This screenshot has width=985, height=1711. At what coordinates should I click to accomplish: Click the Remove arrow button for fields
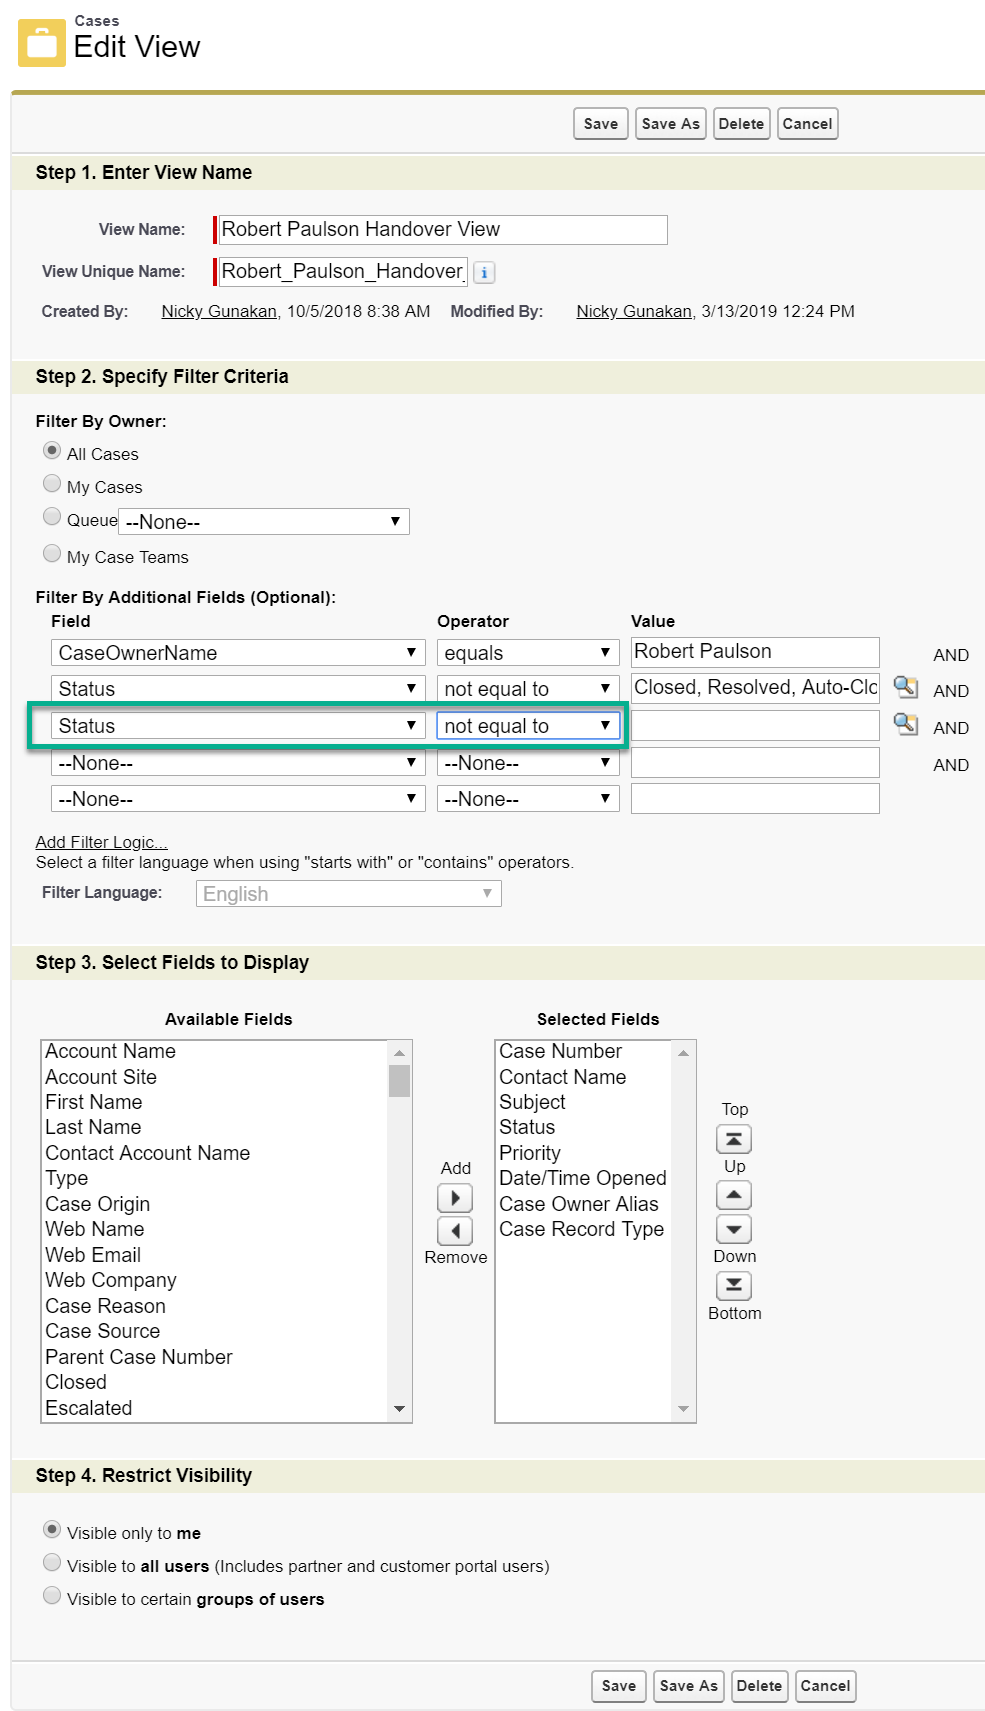pyautogui.click(x=455, y=1231)
